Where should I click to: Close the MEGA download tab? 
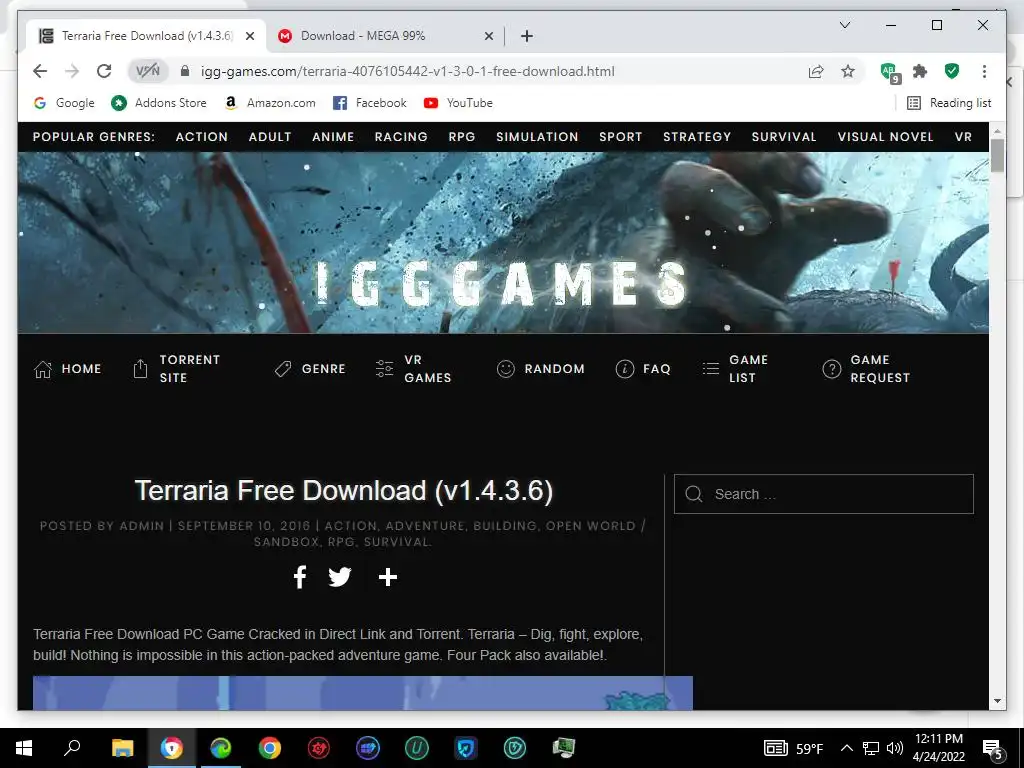click(488, 36)
